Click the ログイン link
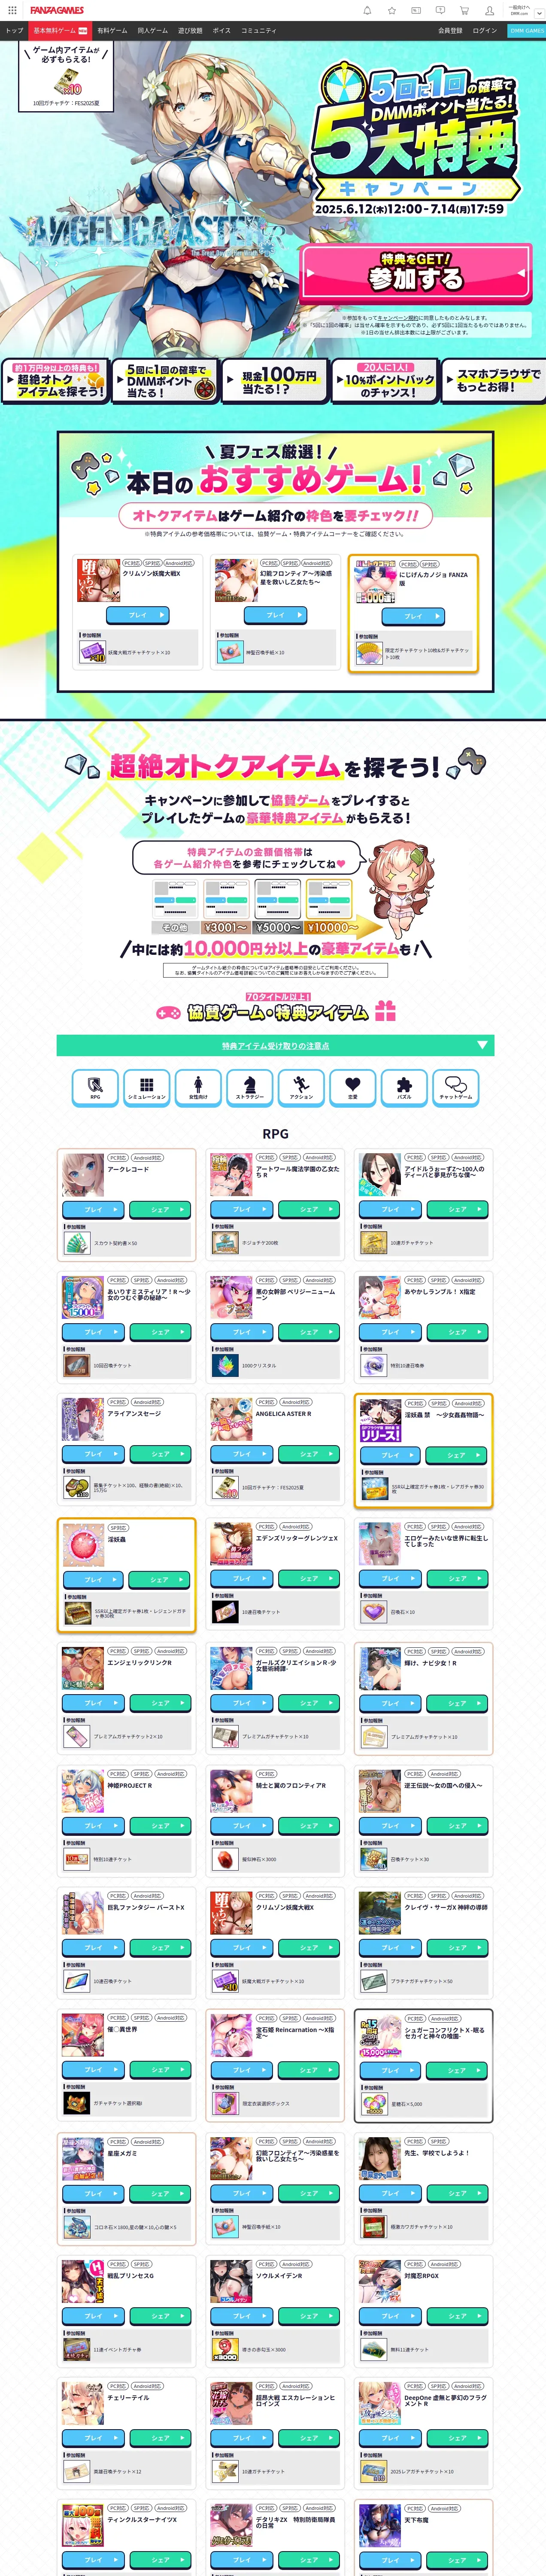Screen dimensions: 546x2576 485,30
